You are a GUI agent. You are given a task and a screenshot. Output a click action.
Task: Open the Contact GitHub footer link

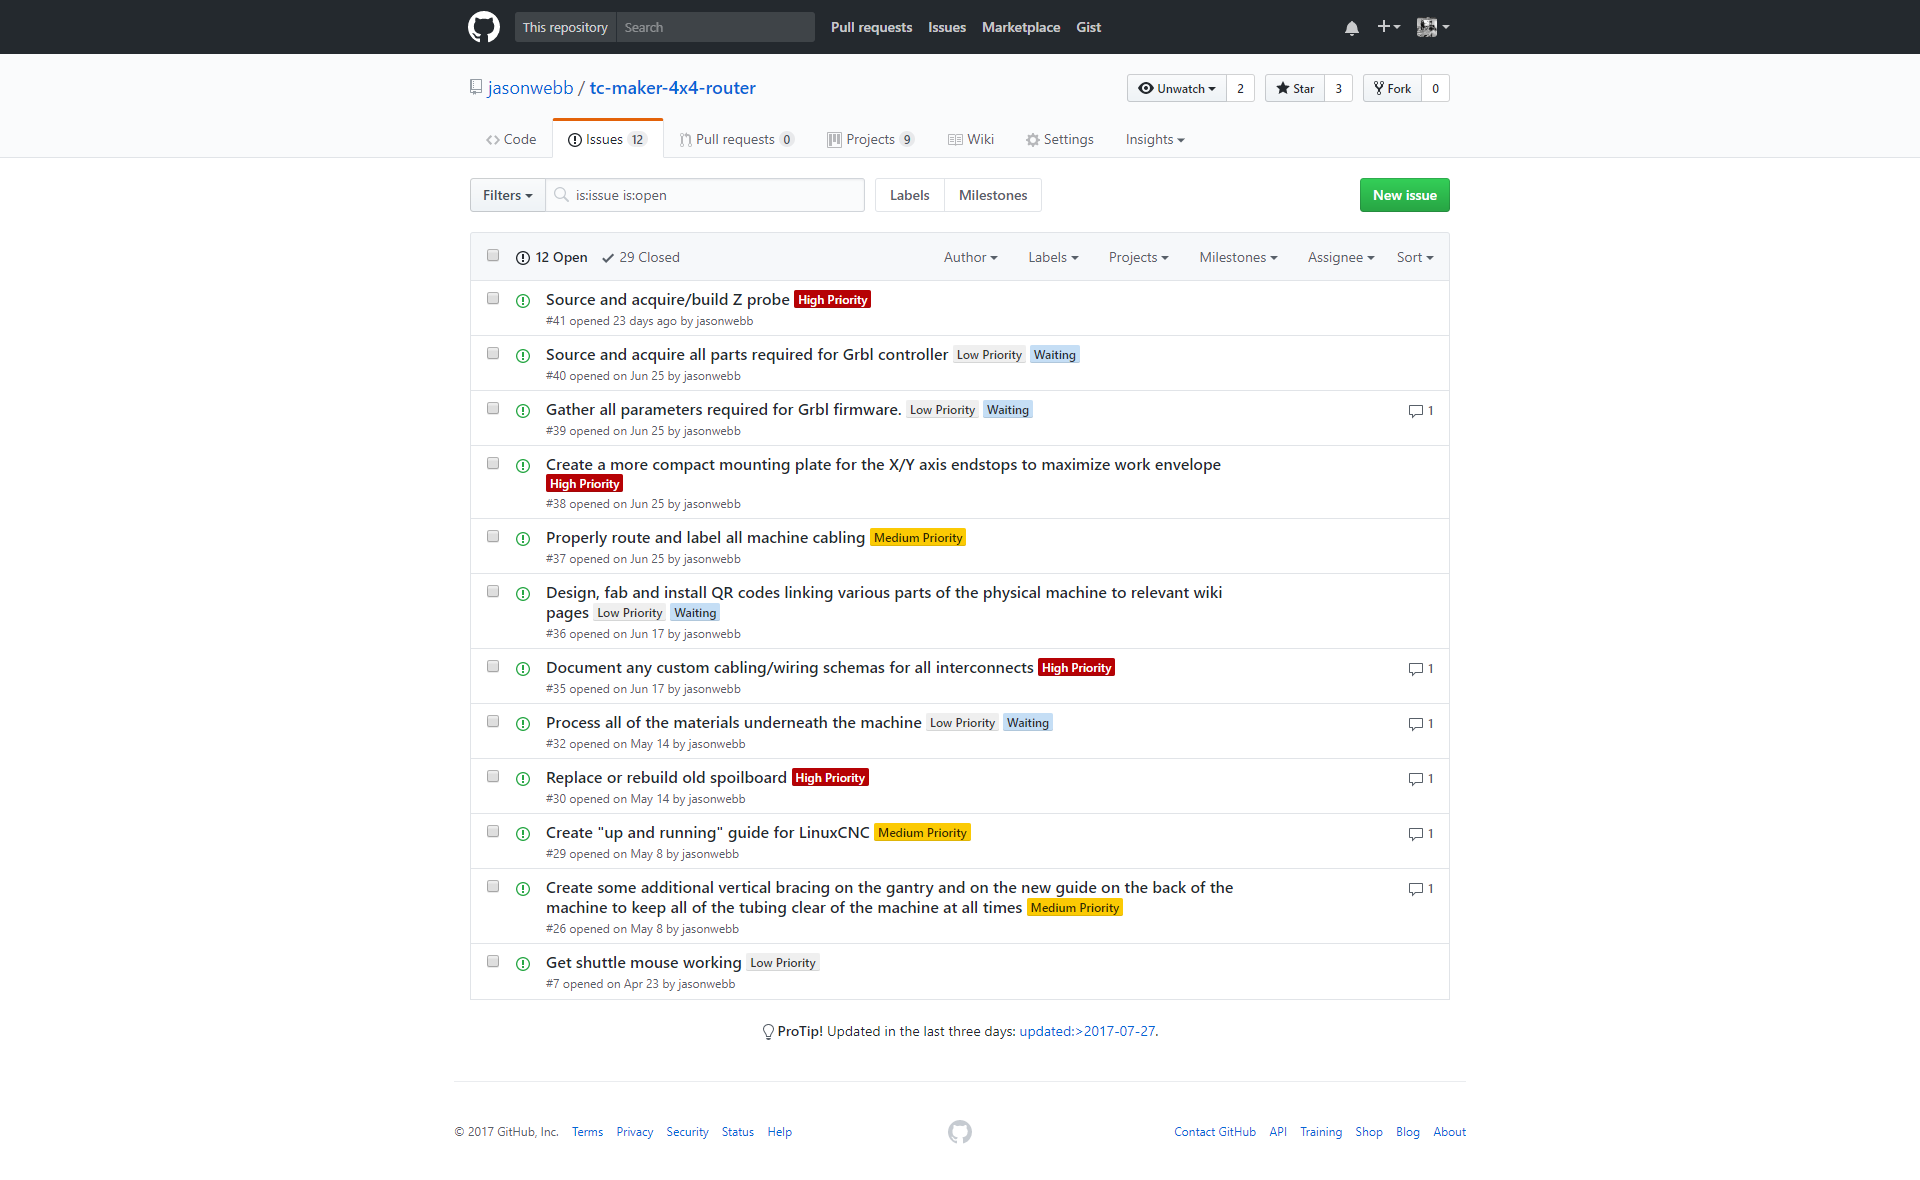coord(1215,1132)
